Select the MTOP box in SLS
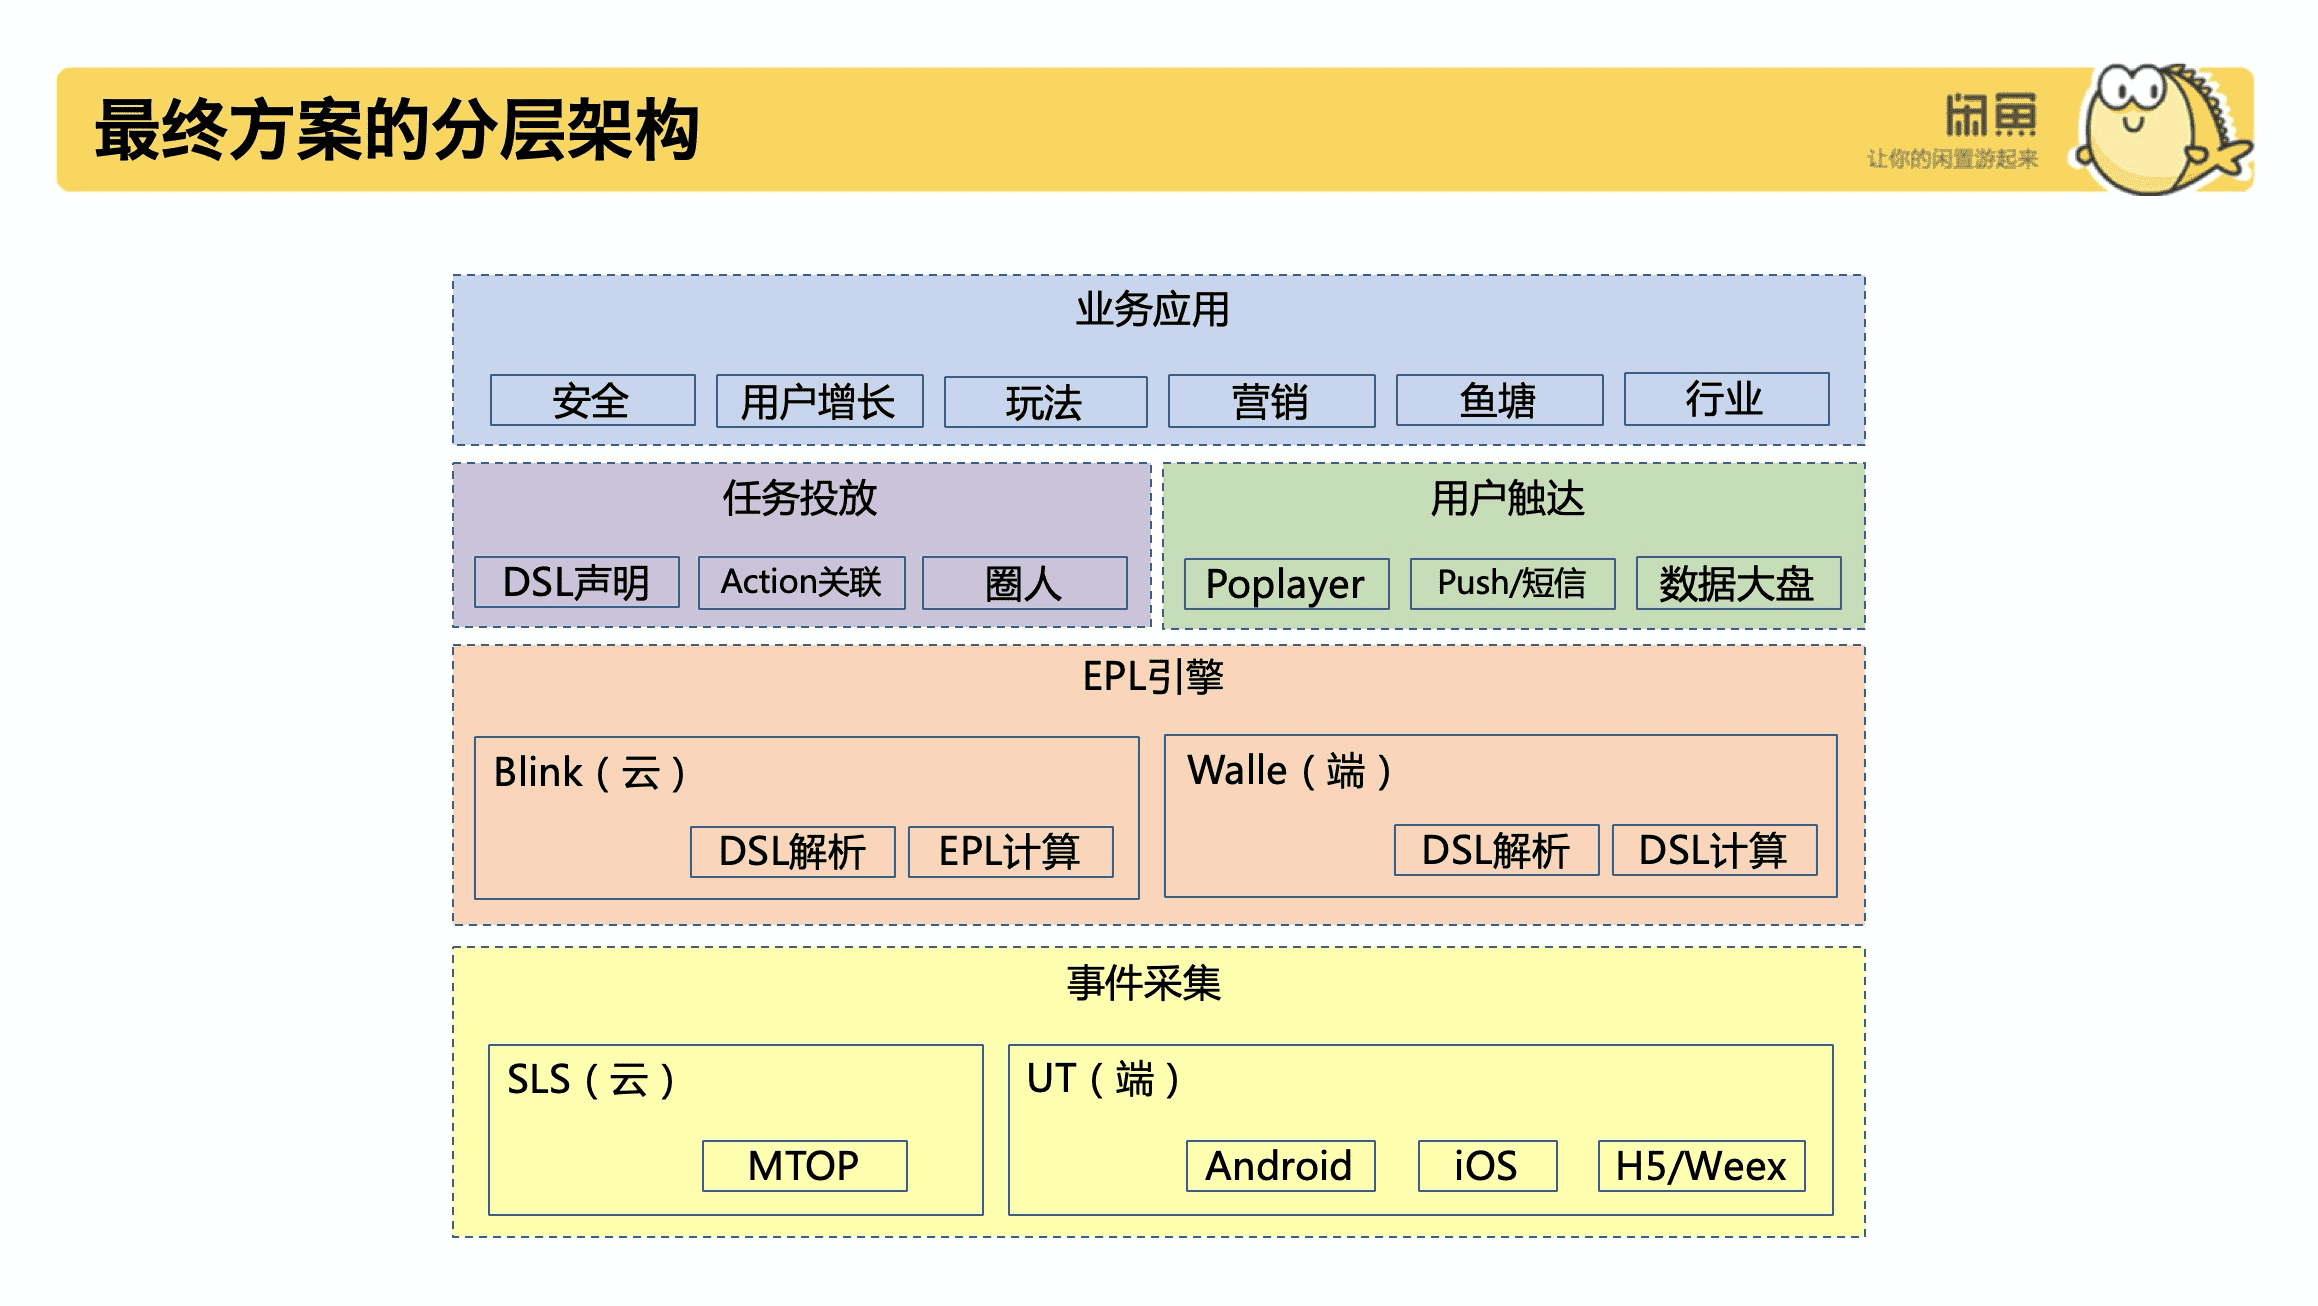 [x=804, y=1166]
